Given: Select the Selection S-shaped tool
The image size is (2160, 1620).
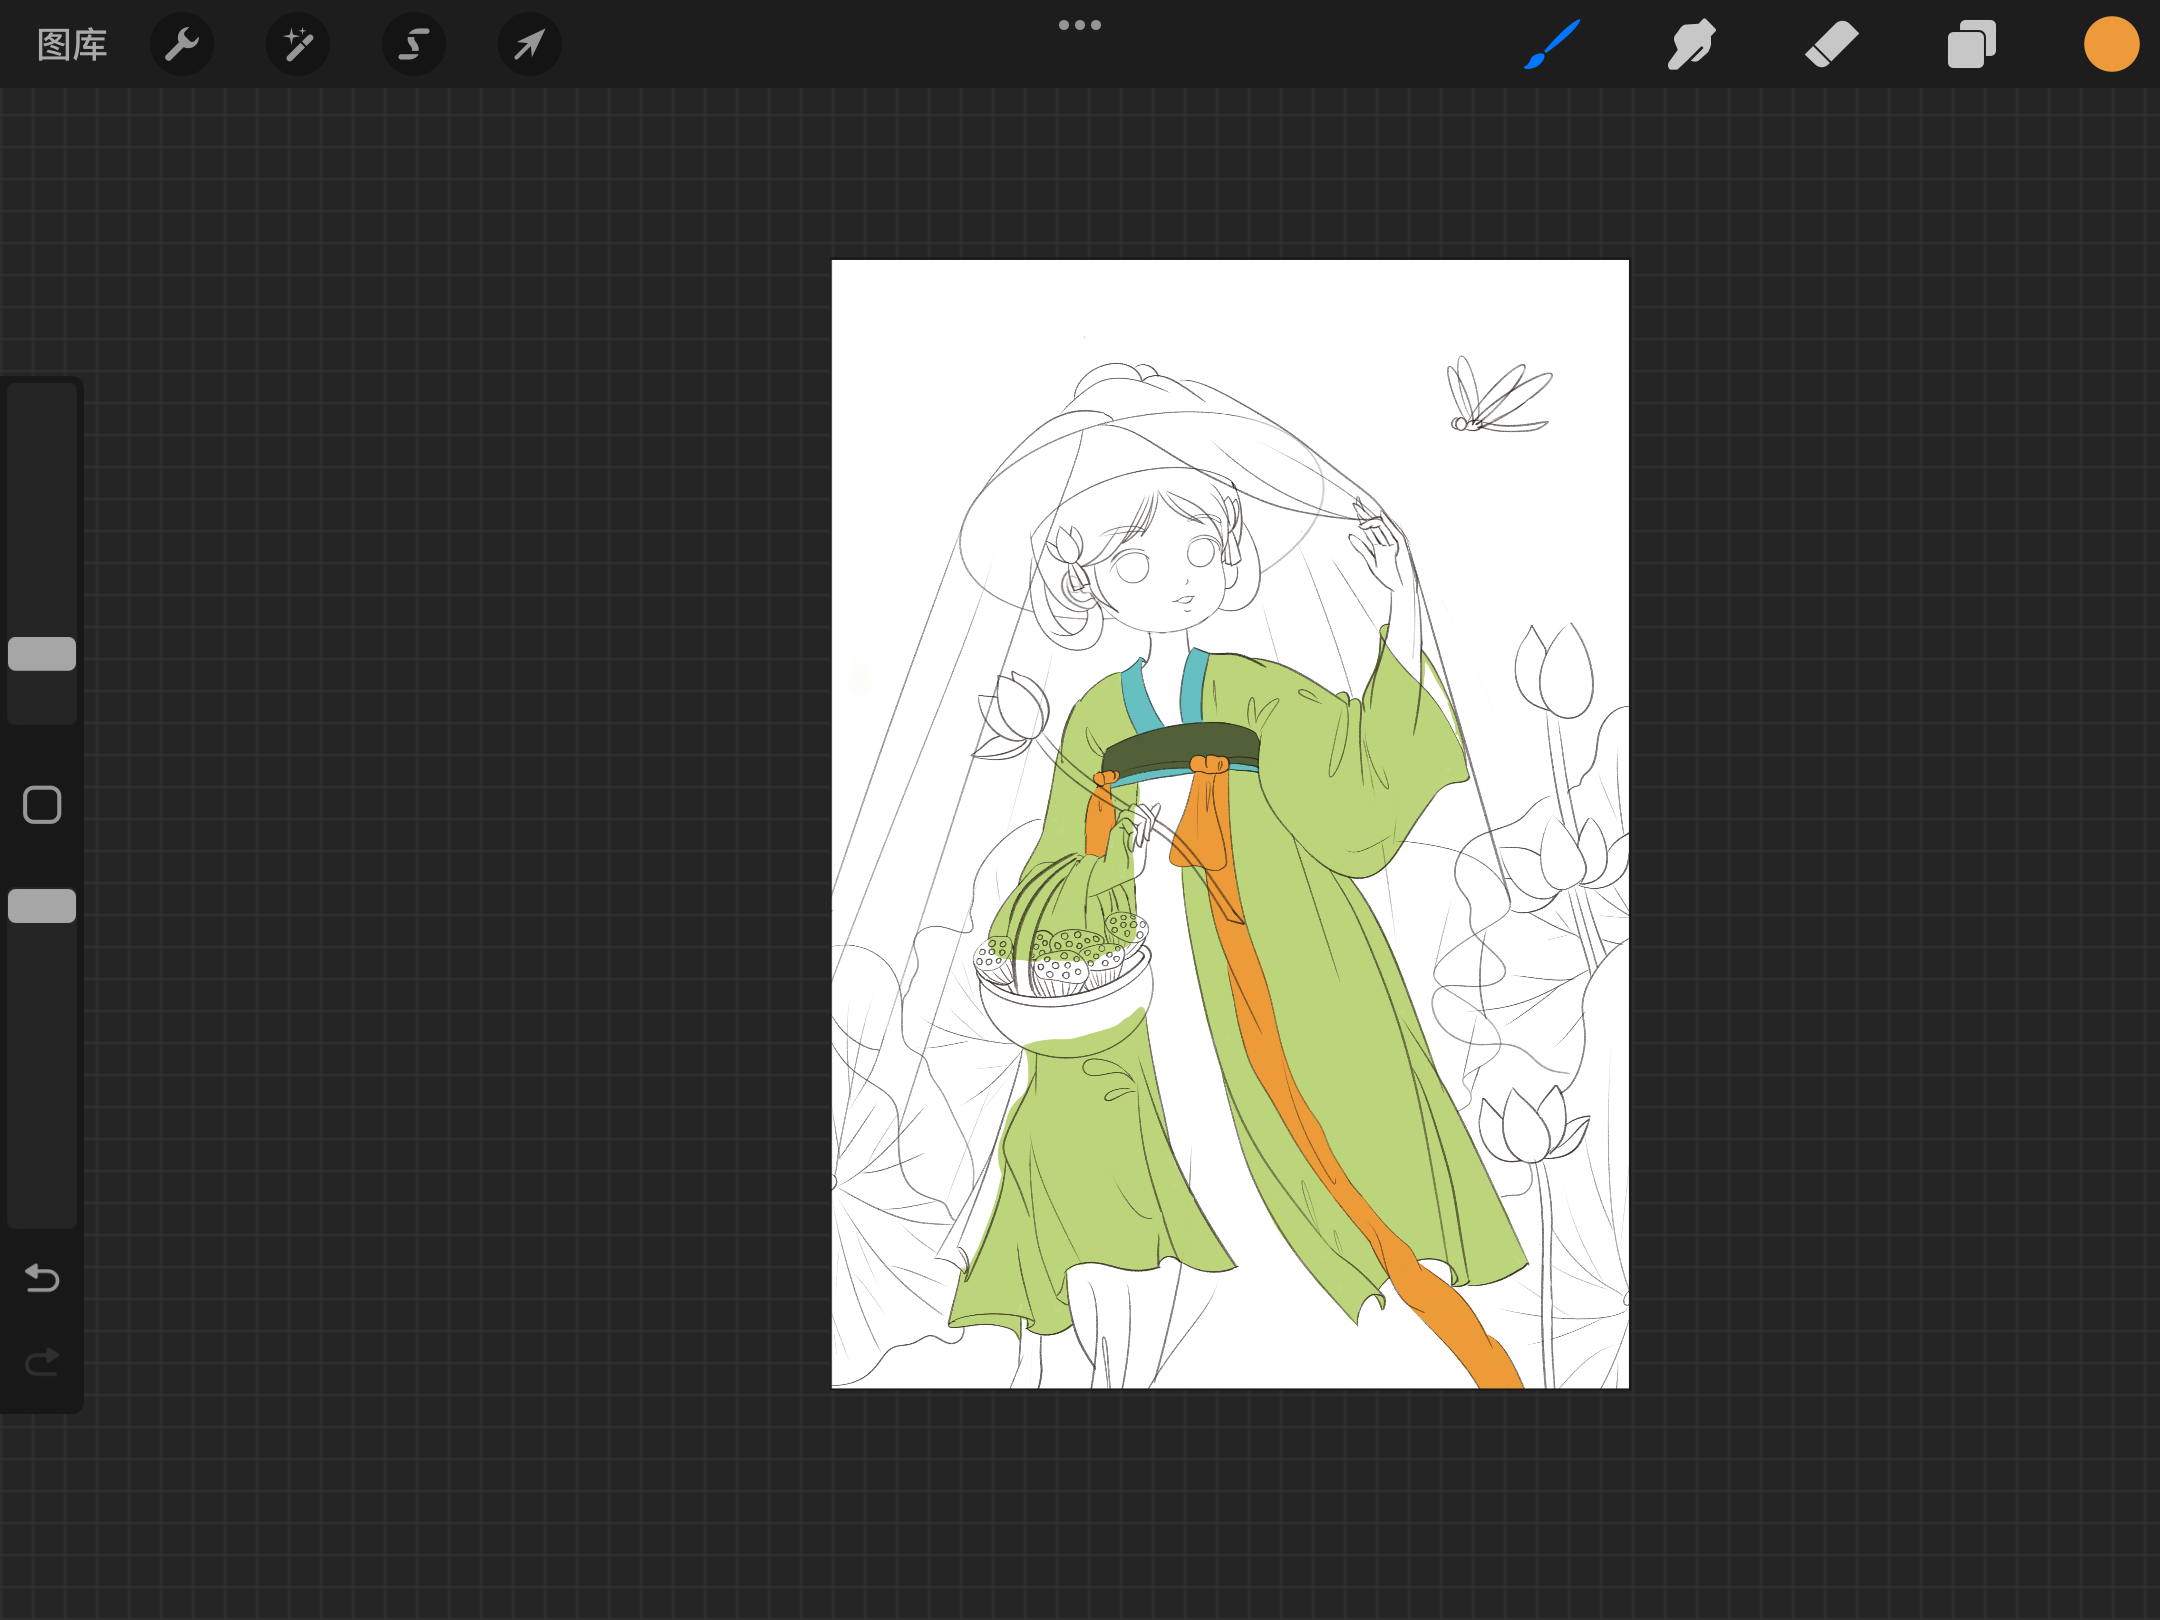Looking at the screenshot, I should coord(414,45).
